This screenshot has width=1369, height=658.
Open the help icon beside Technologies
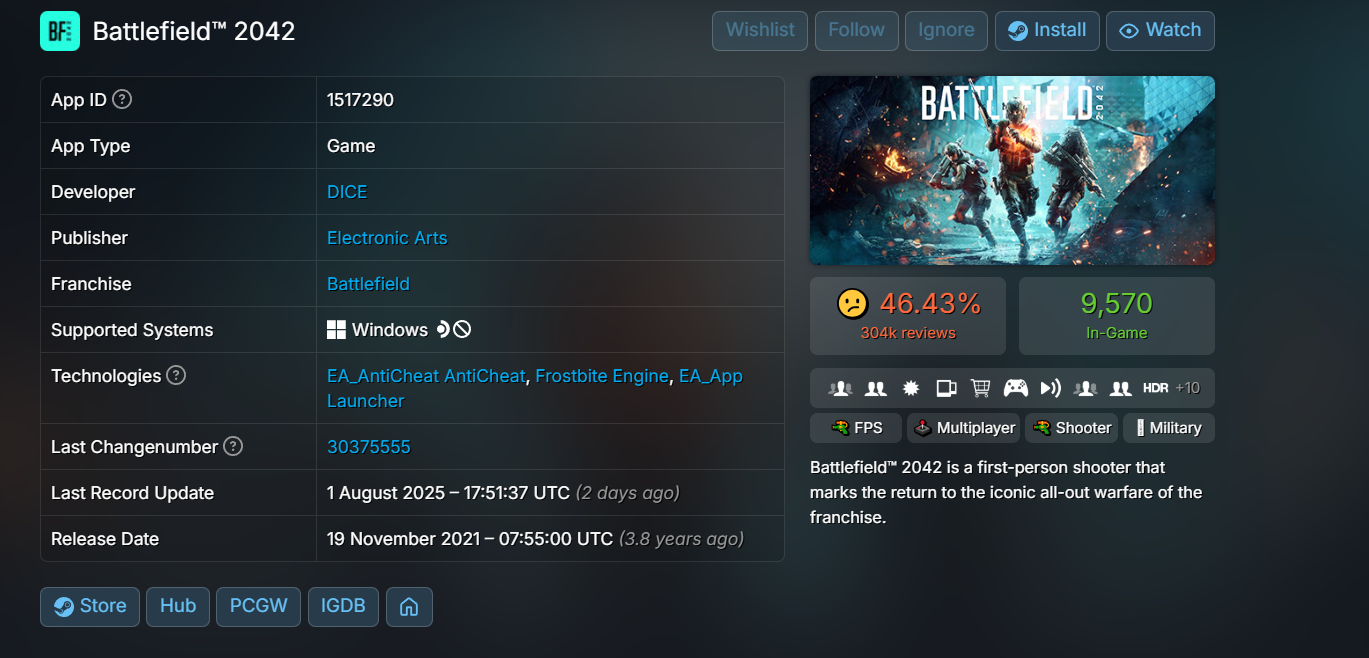[176, 376]
